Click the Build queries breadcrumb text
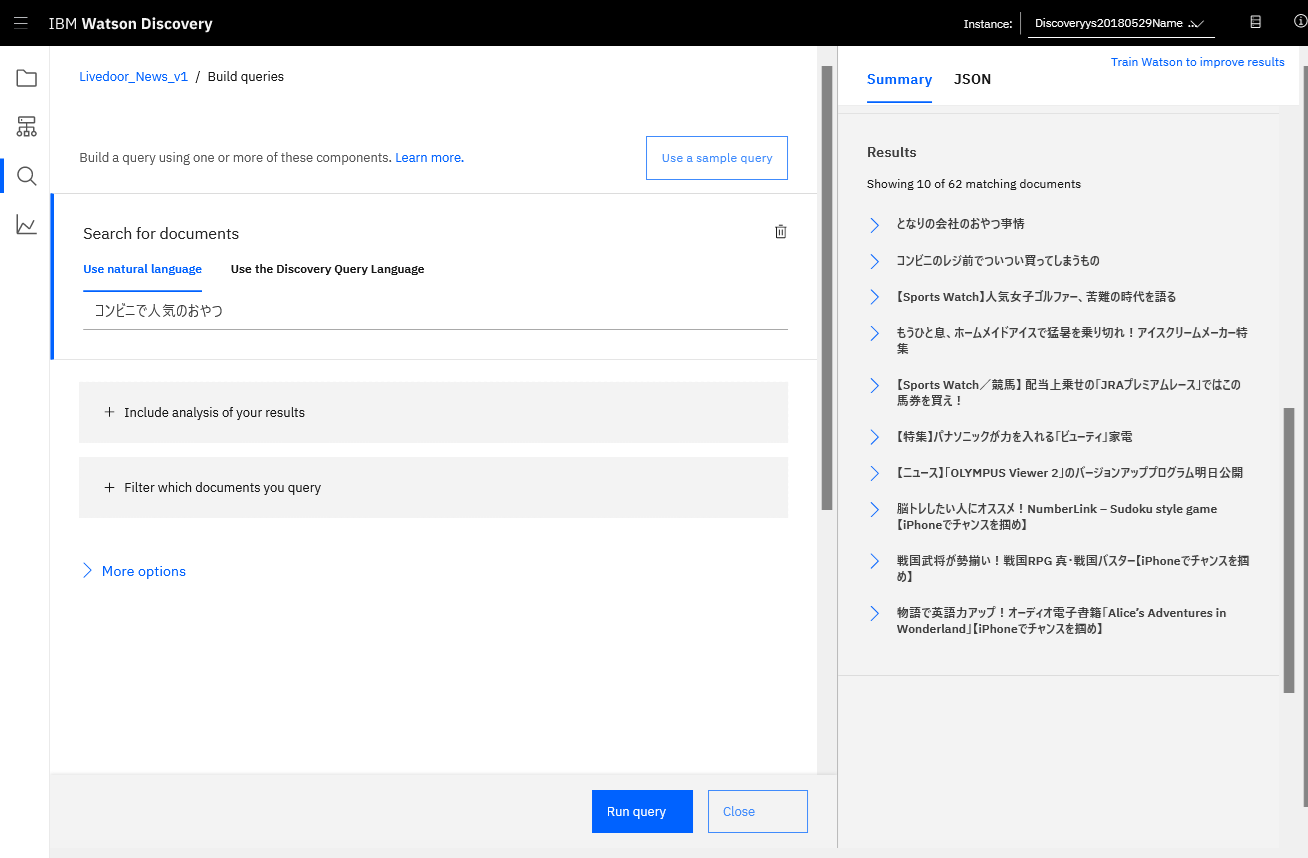 coord(245,77)
